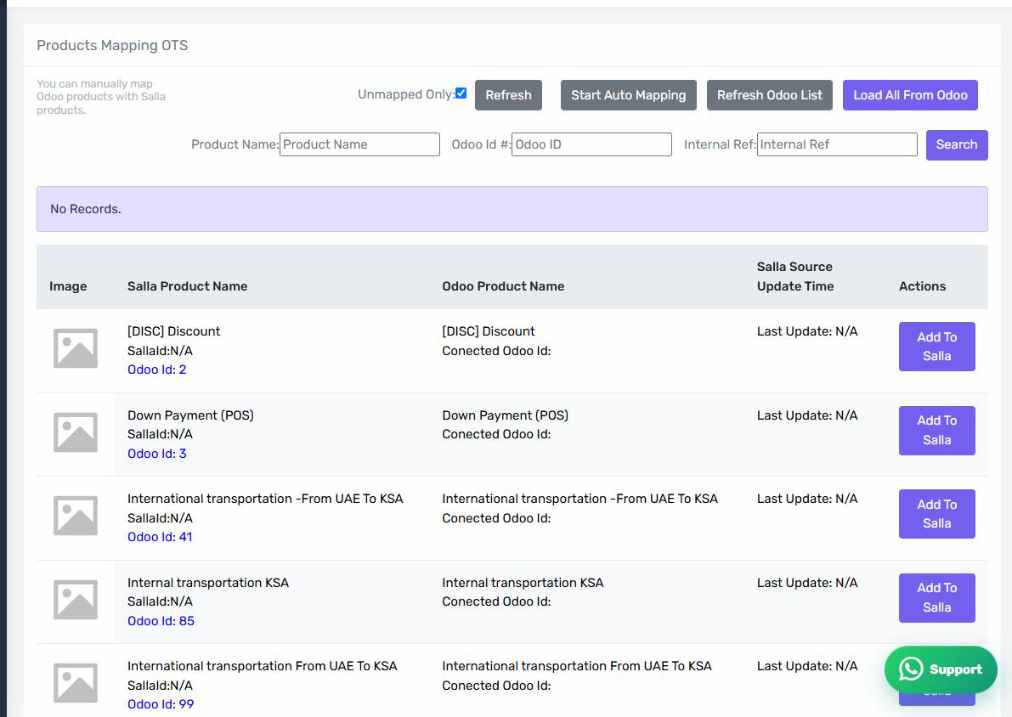The height and width of the screenshot is (717, 1012).
Task: Add Down Payment (POS) to Salla
Action: click(936, 430)
